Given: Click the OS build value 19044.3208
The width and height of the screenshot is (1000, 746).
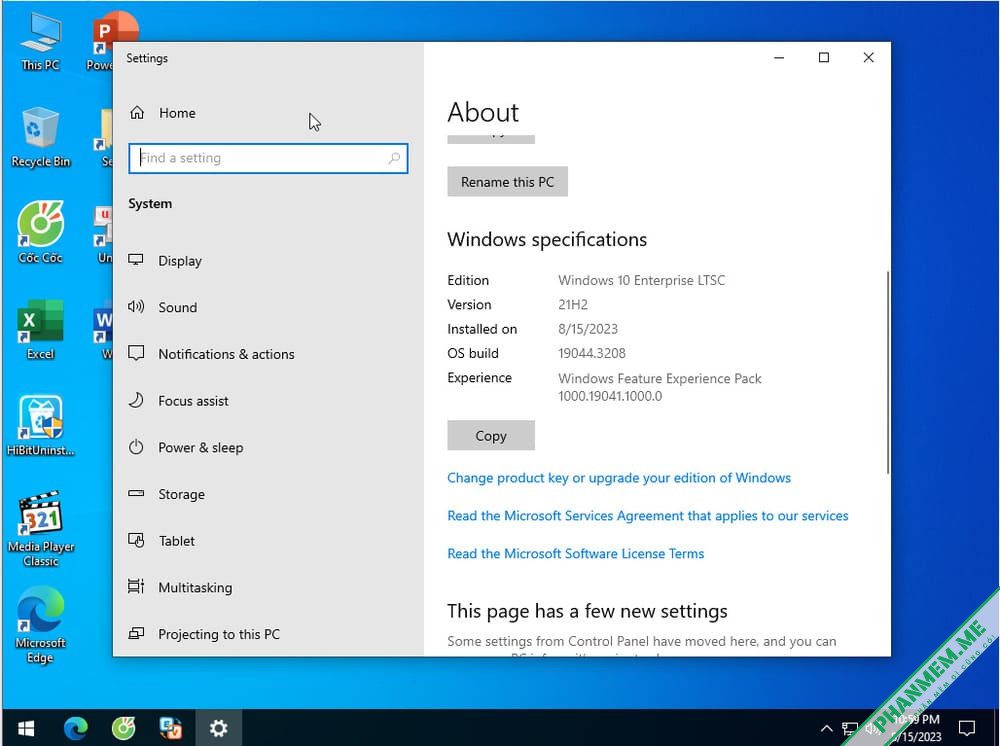Looking at the screenshot, I should 592,353.
